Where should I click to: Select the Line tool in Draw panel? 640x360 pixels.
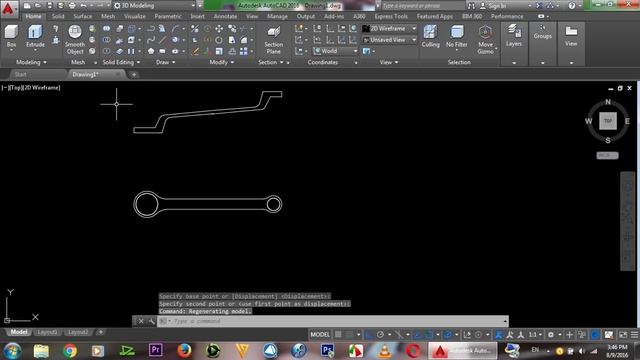(x=162, y=40)
